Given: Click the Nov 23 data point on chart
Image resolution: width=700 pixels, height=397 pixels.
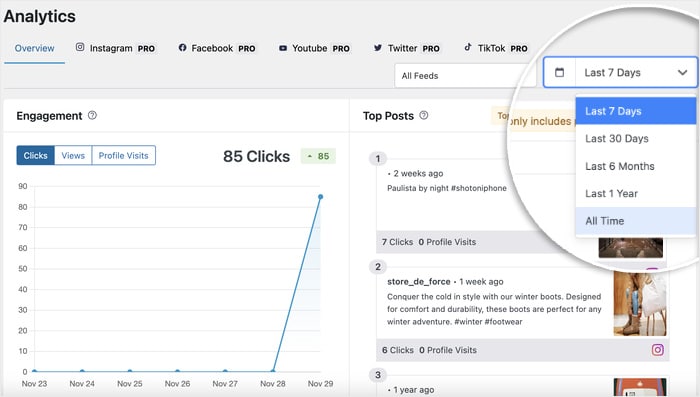Looking at the screenshot, I should pyautogui.click(x=34, y=371).
